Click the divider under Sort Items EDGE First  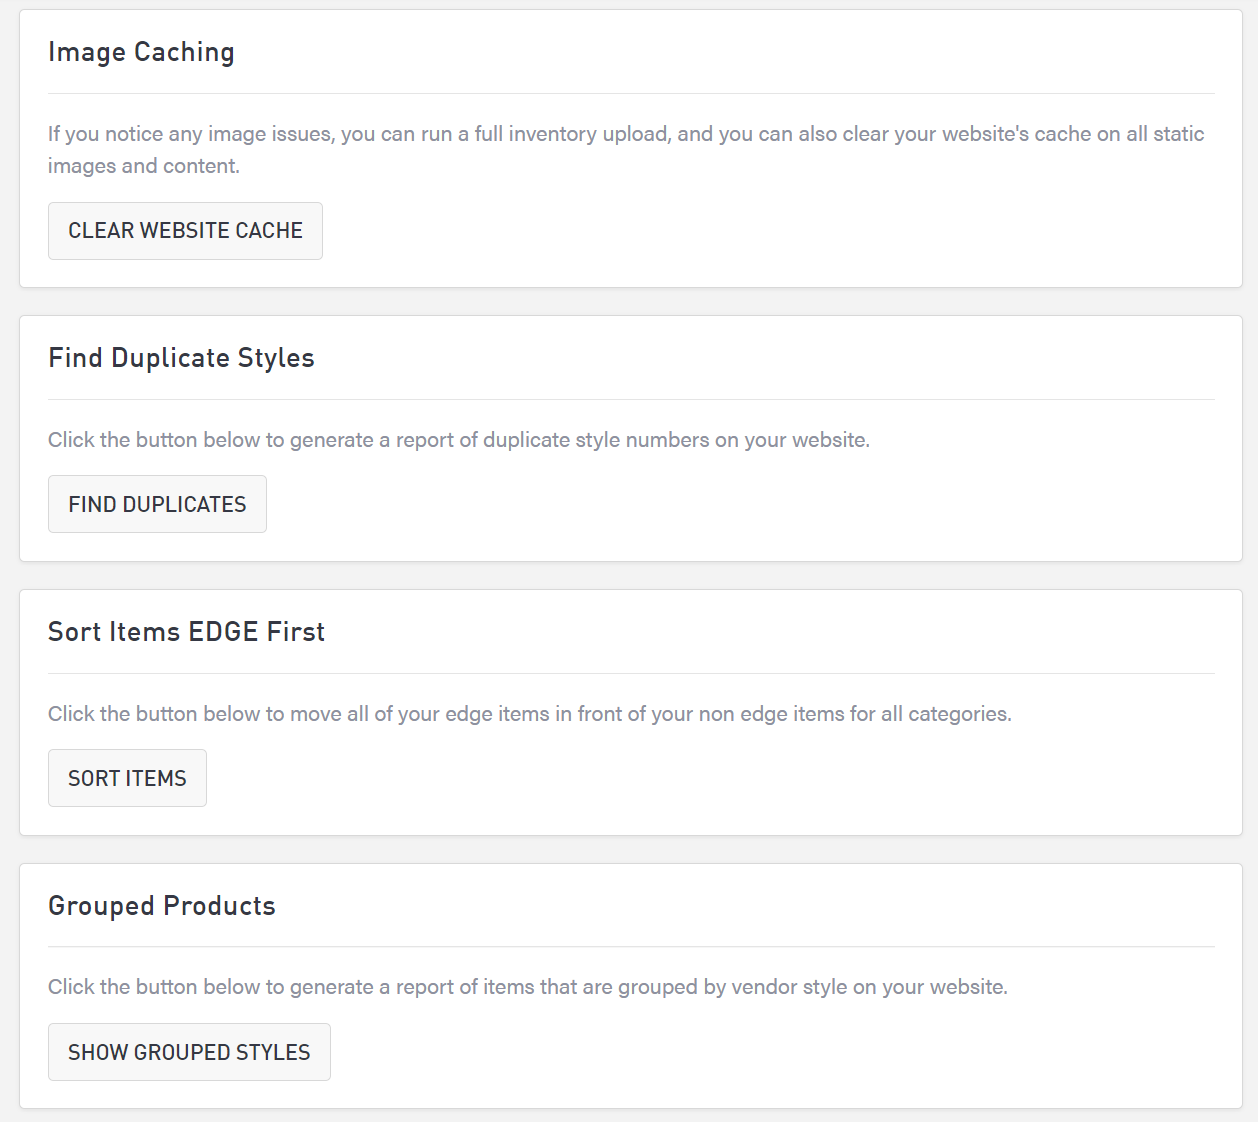[x=631, y=674]
